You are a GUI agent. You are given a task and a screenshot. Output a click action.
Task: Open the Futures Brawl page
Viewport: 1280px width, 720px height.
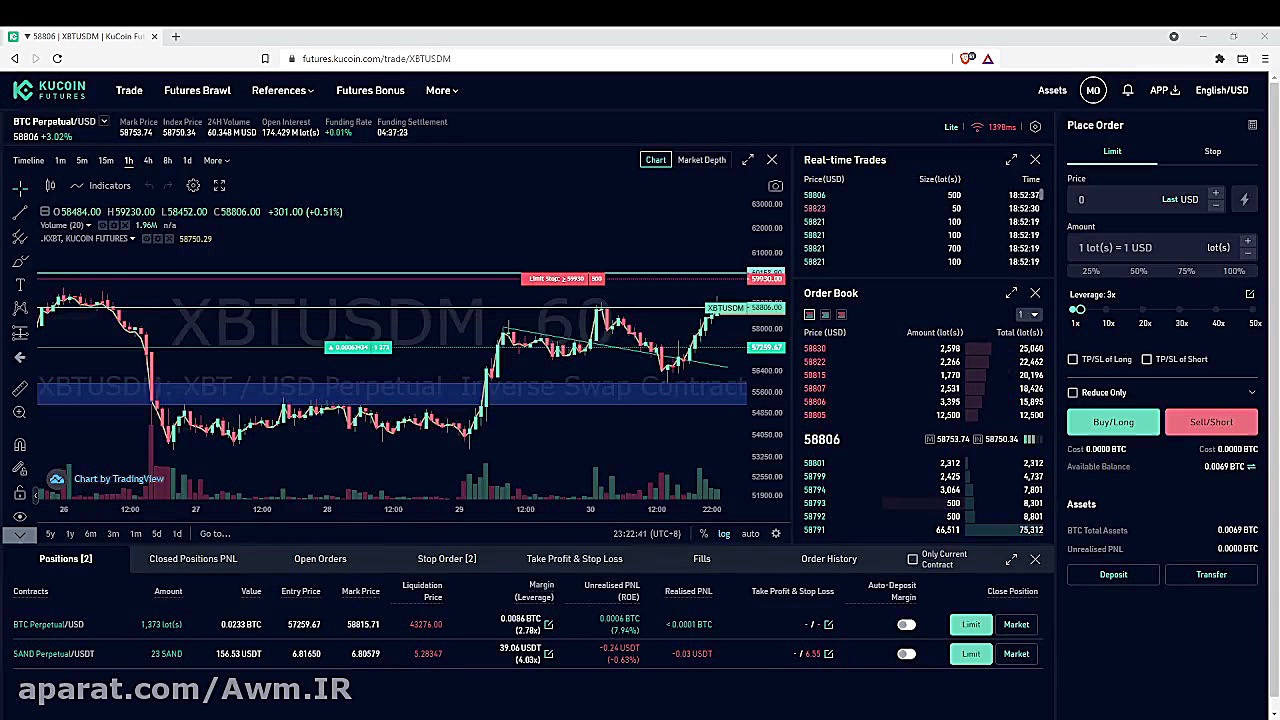tap(197, 90)
